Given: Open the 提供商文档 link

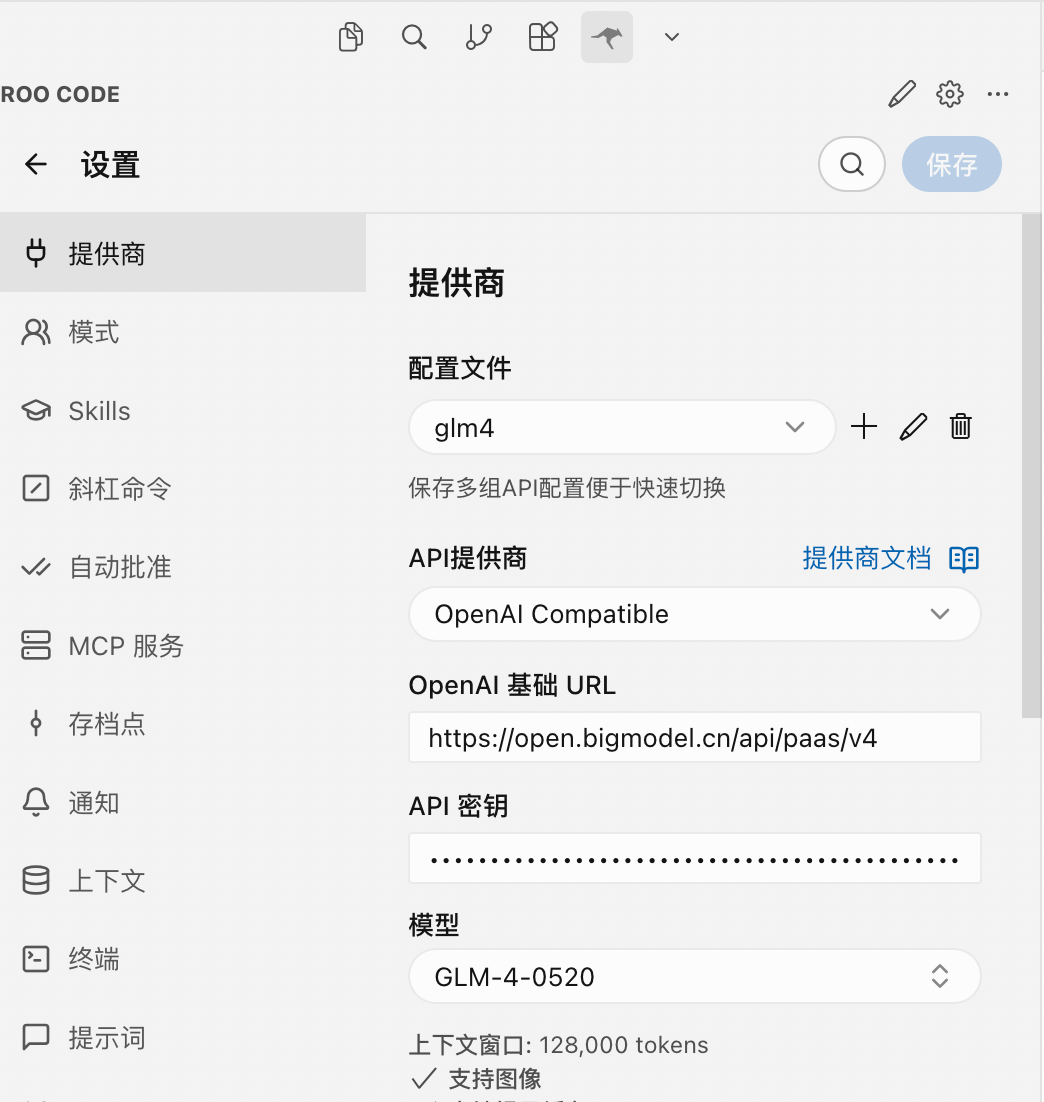Looking at the screenshot, I should point(867,559).
